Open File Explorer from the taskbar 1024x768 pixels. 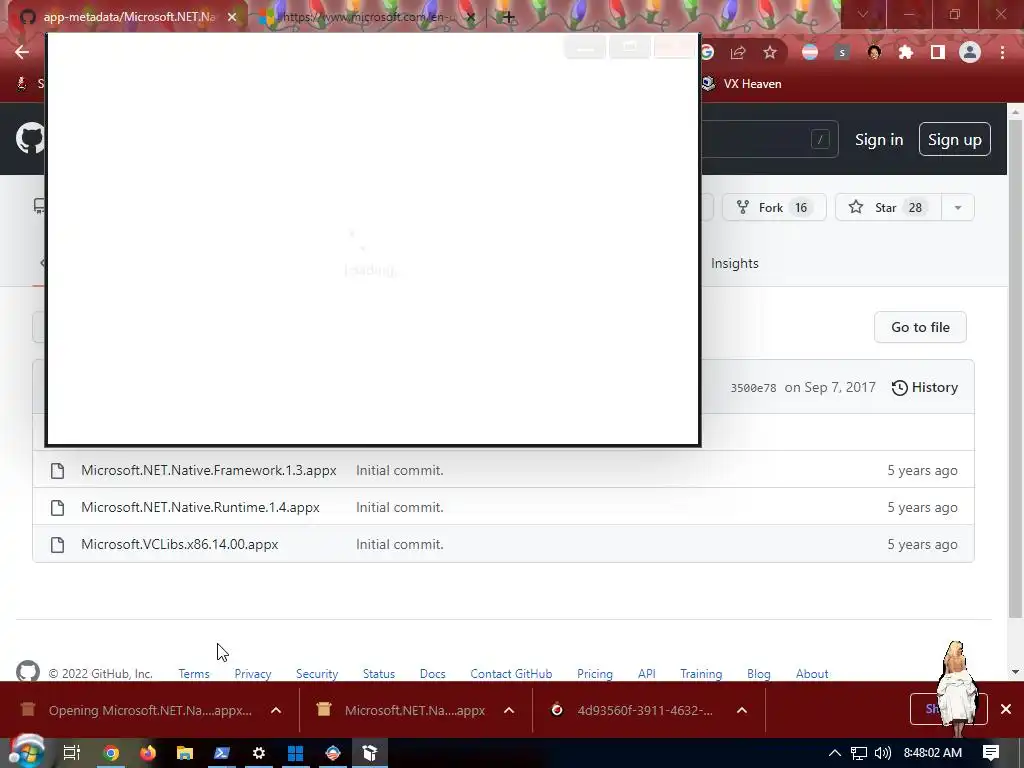coord(185,753)
